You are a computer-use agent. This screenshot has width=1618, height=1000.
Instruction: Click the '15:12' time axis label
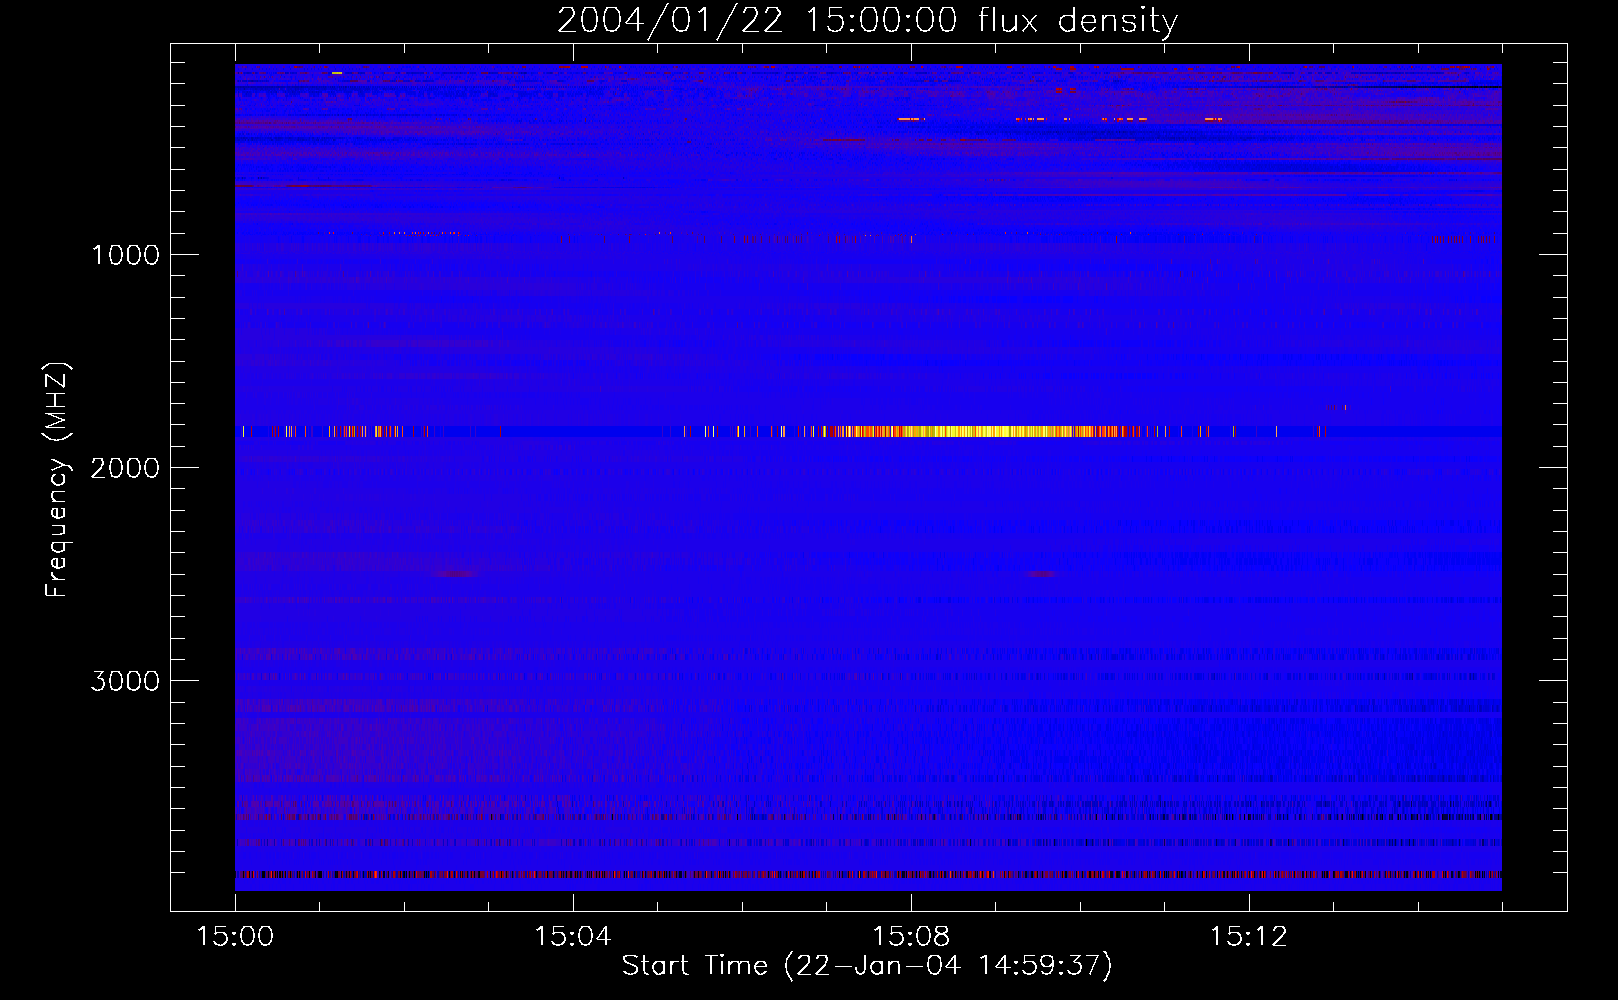(x=1248, y=937)
